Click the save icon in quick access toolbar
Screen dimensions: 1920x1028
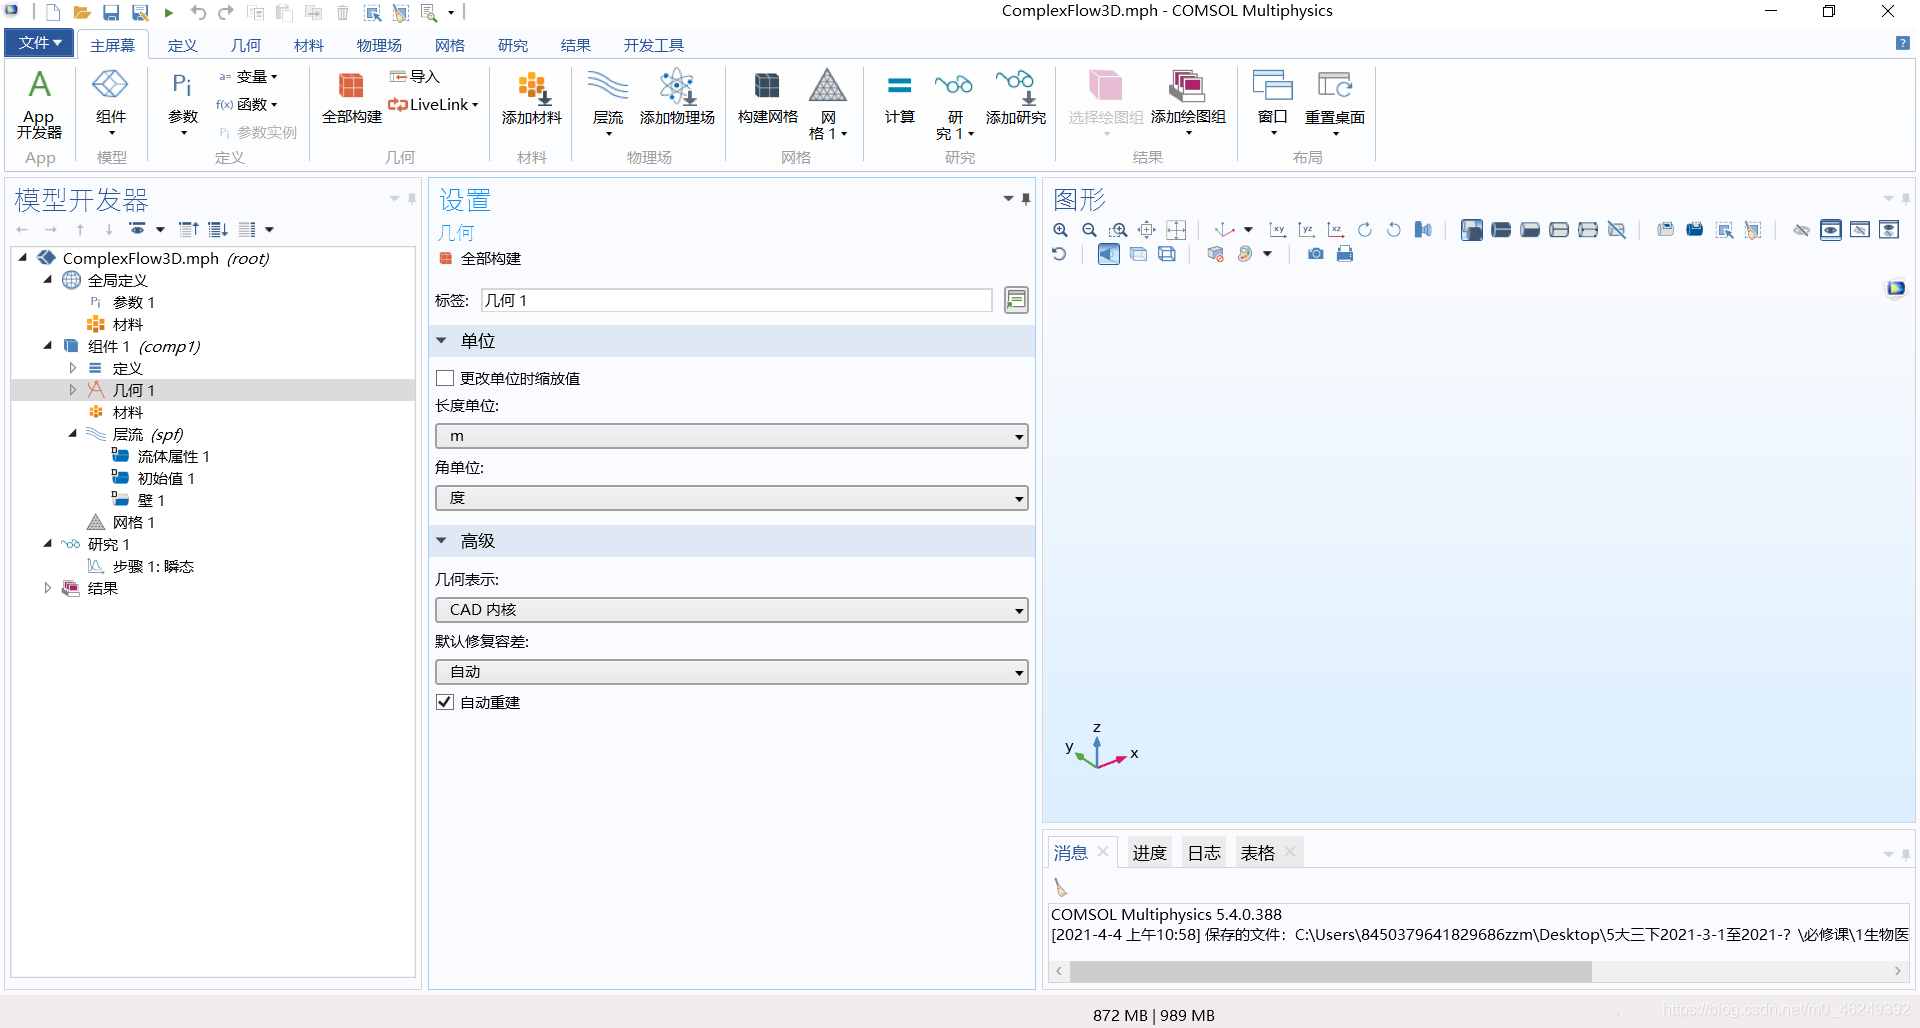point(111,13)
